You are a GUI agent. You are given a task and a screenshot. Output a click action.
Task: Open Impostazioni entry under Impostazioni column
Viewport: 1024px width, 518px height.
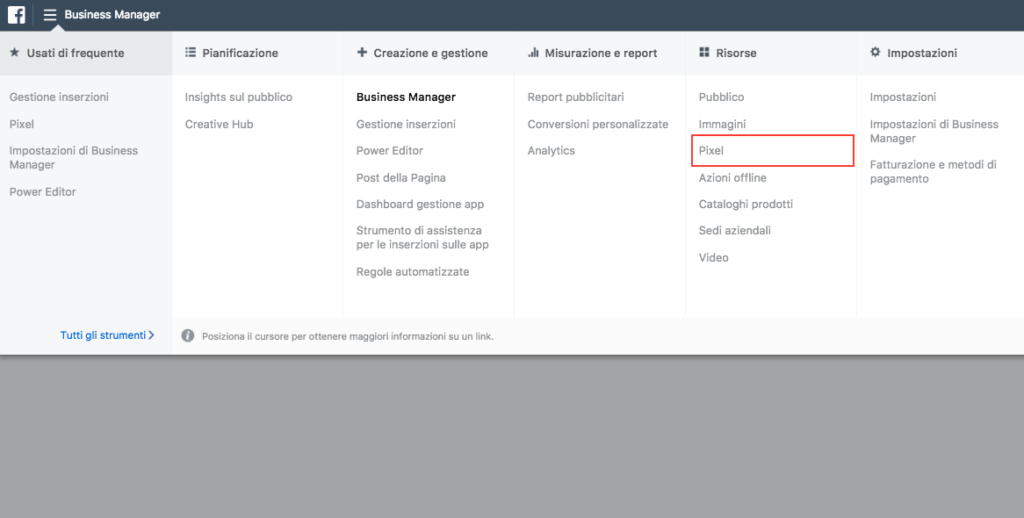click(903, 97)
